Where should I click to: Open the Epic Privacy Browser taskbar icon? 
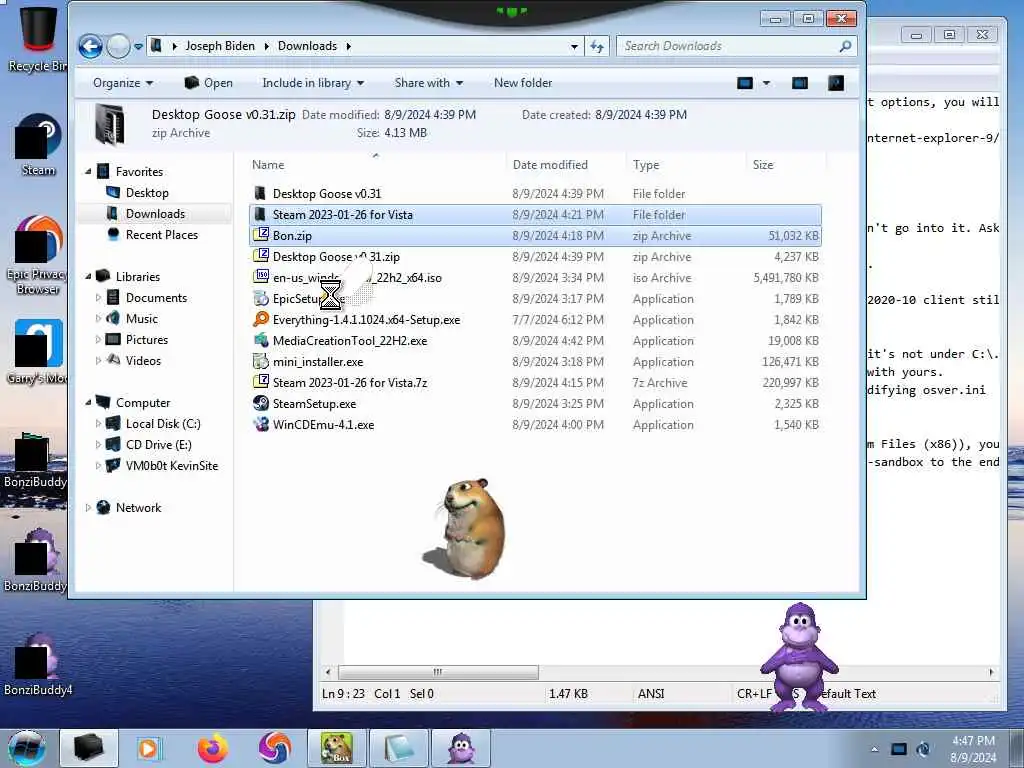(x=274, y=748)
